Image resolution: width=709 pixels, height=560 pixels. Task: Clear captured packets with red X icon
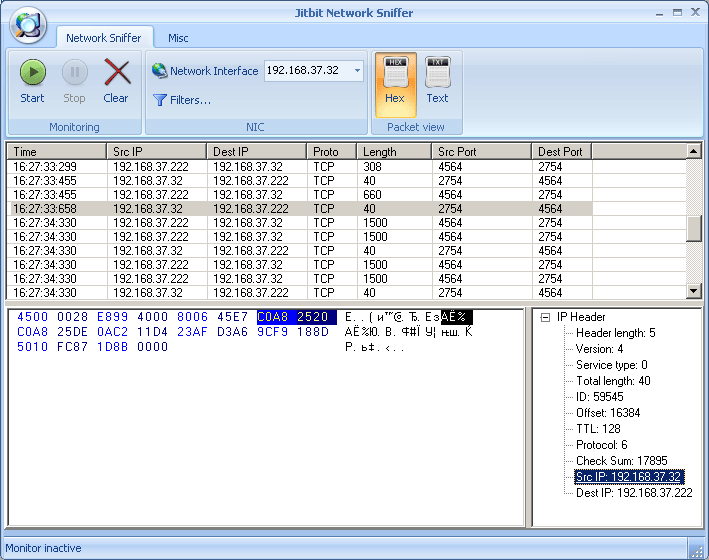[x=117, y=72]
